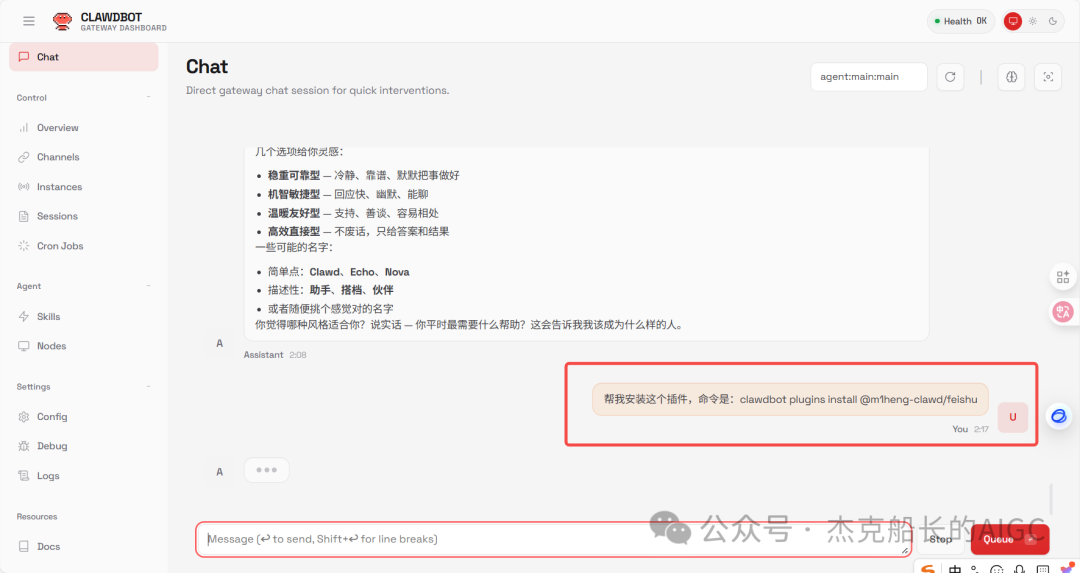Click the text 'You 2:17'
Viewport: 1080px width, 573px height.
pyautogui.click(x=970, y=429)
